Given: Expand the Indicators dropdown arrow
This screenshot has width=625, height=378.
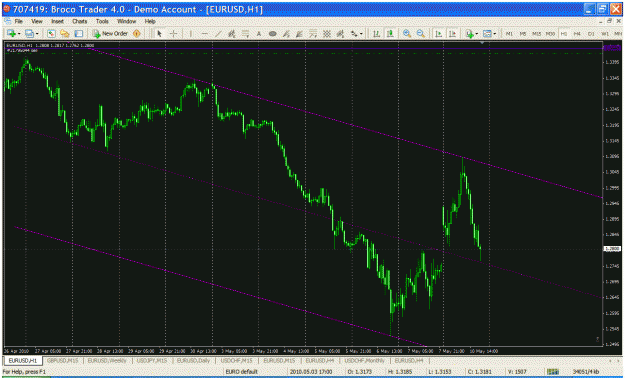Looking at the screenshot, I should coord(477,34).
